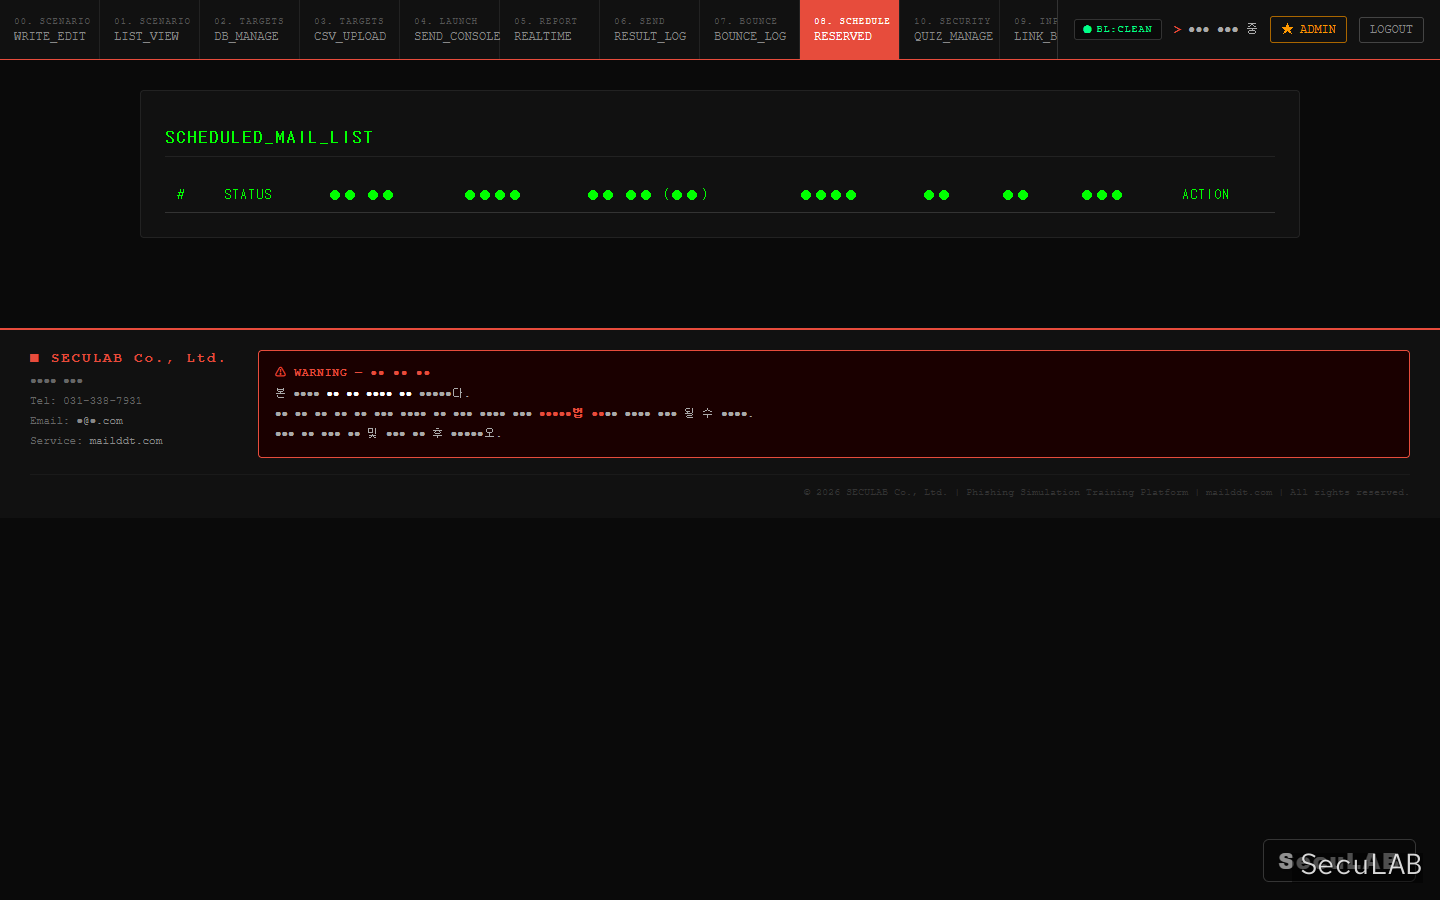1440x900 pixels.
Task: Click the STATUS column header
Action: [x=248, y=194]
